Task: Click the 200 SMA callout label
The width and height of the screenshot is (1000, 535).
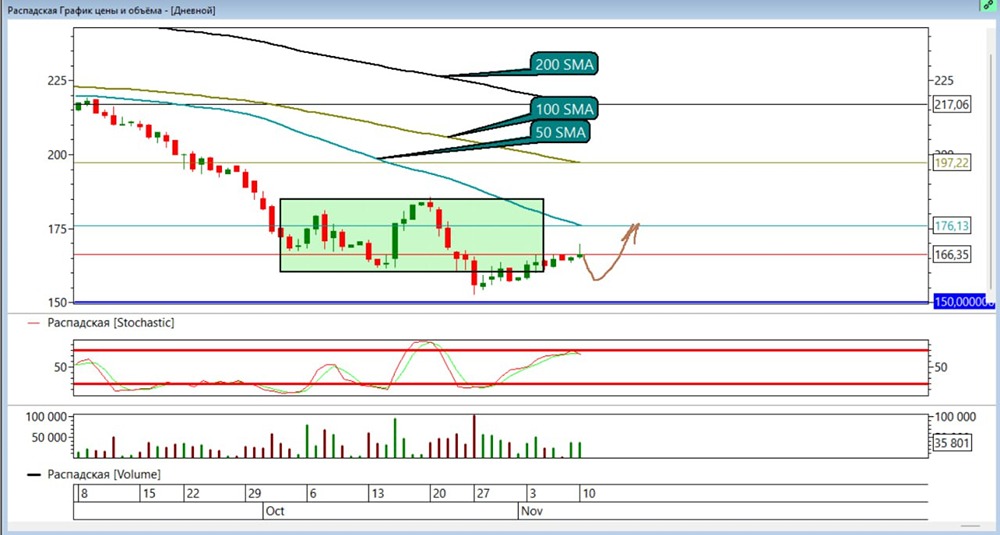Action: tap(565, 65)
